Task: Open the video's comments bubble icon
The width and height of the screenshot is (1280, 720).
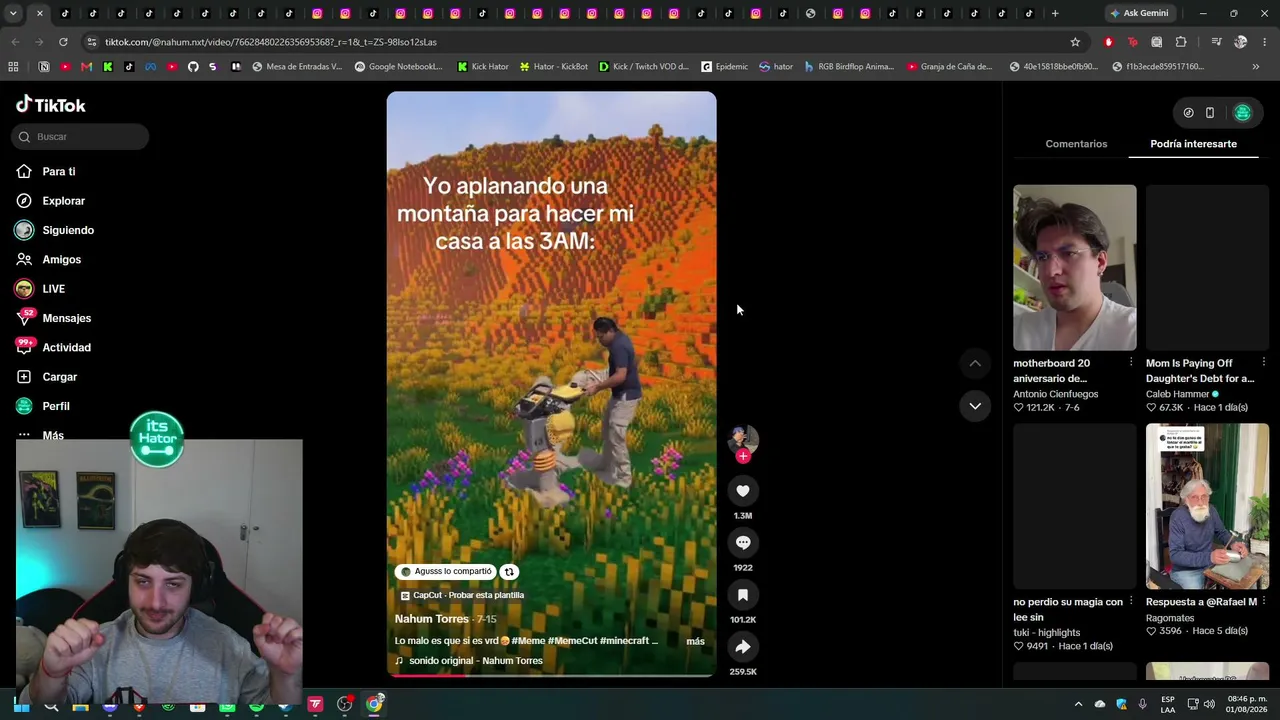Action: click(743, 543)
